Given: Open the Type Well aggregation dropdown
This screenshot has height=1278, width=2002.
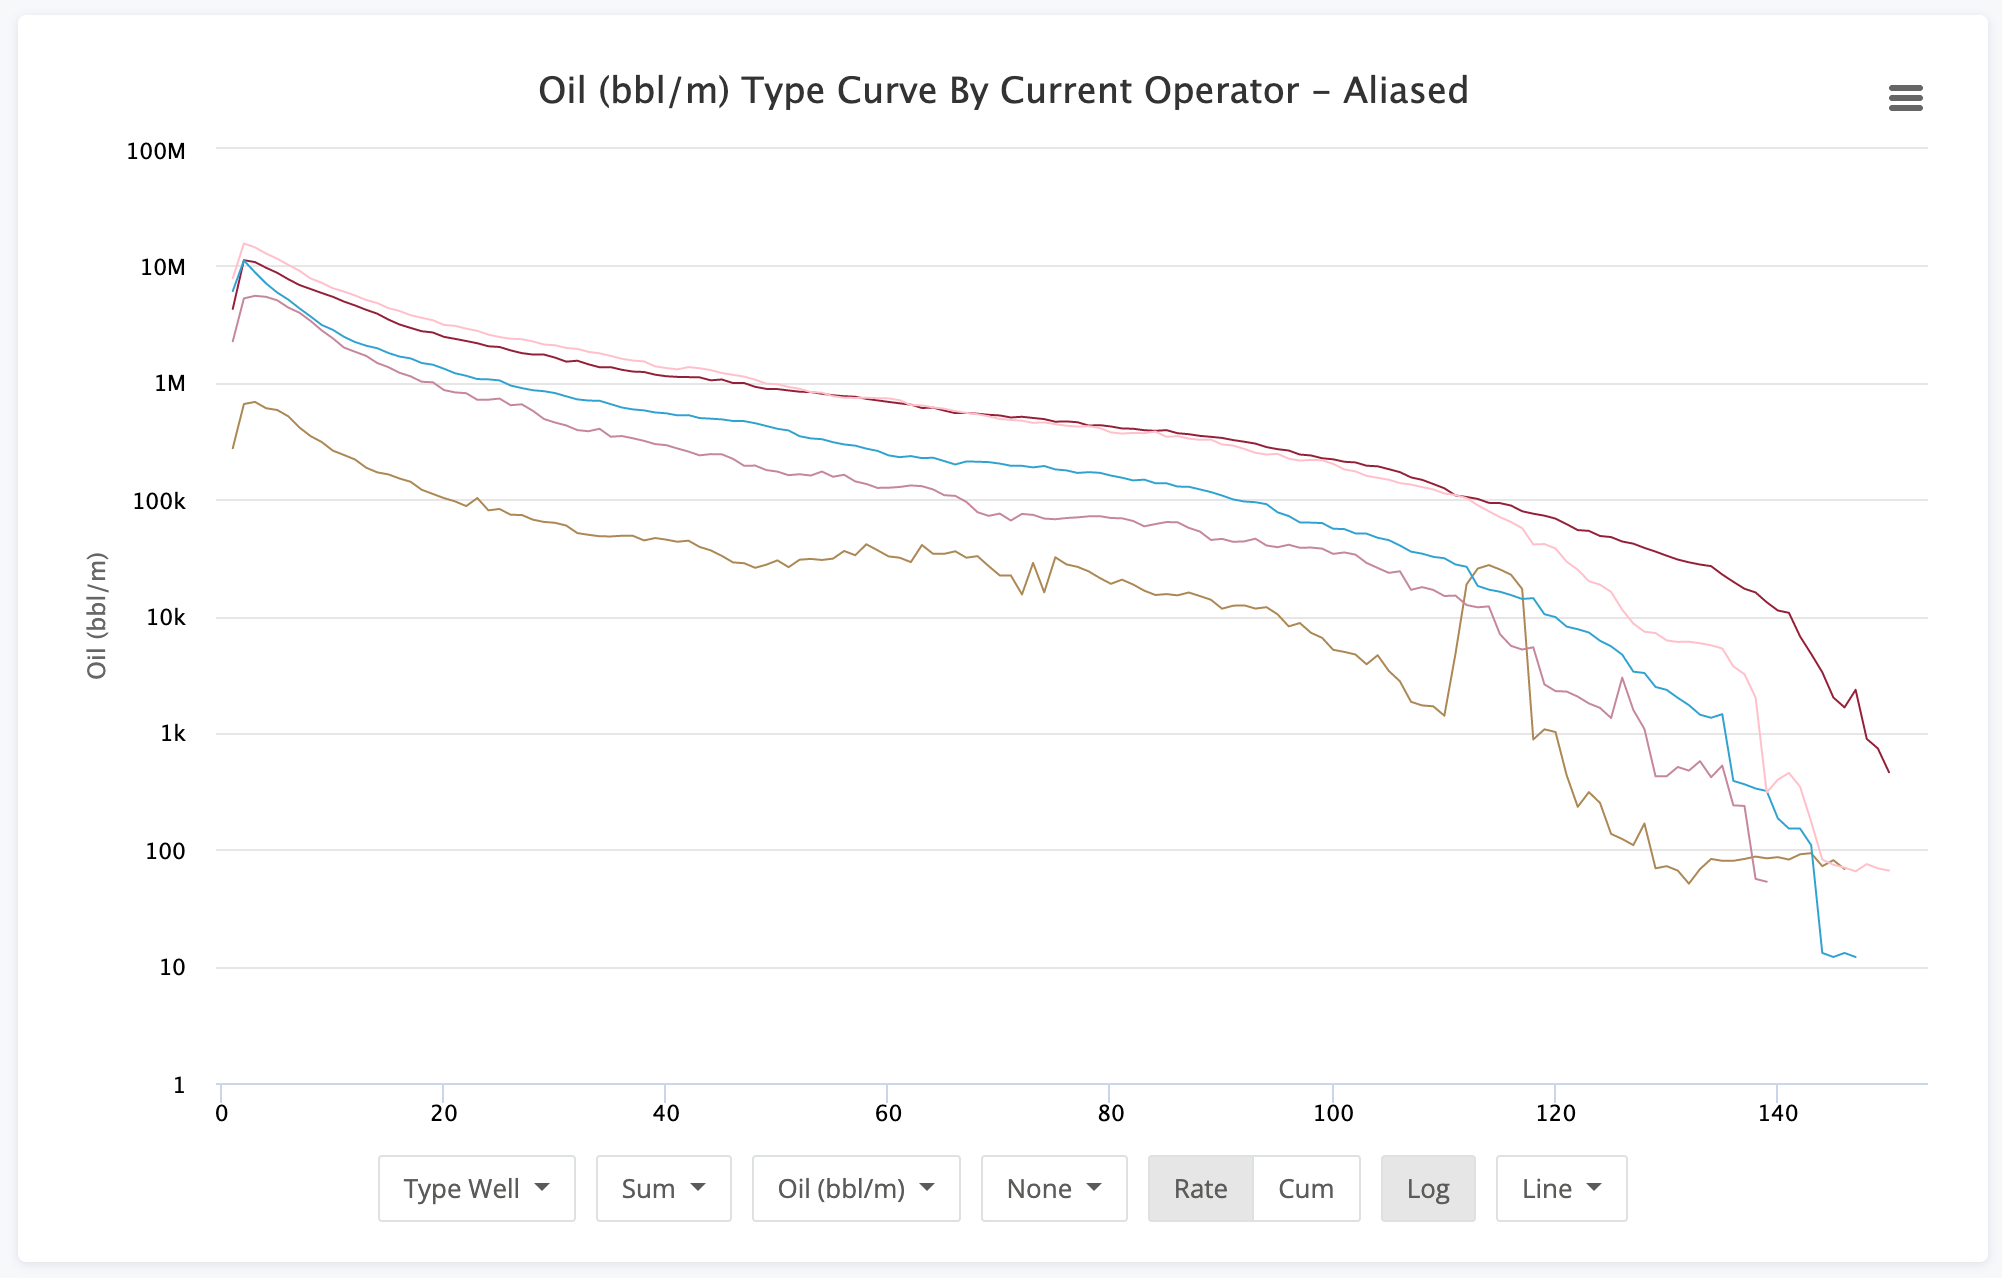Looking at the screenshot, I should tap(476, 1188).
